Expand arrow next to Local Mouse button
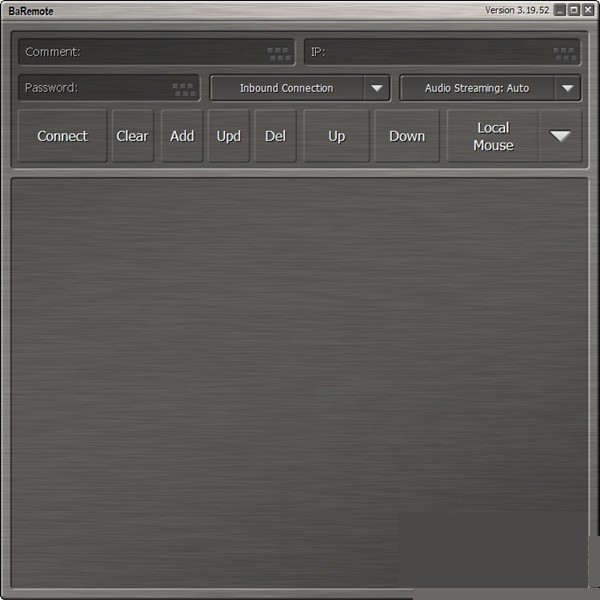This screenshot has height=600, width=600. (x=560, y=136)
